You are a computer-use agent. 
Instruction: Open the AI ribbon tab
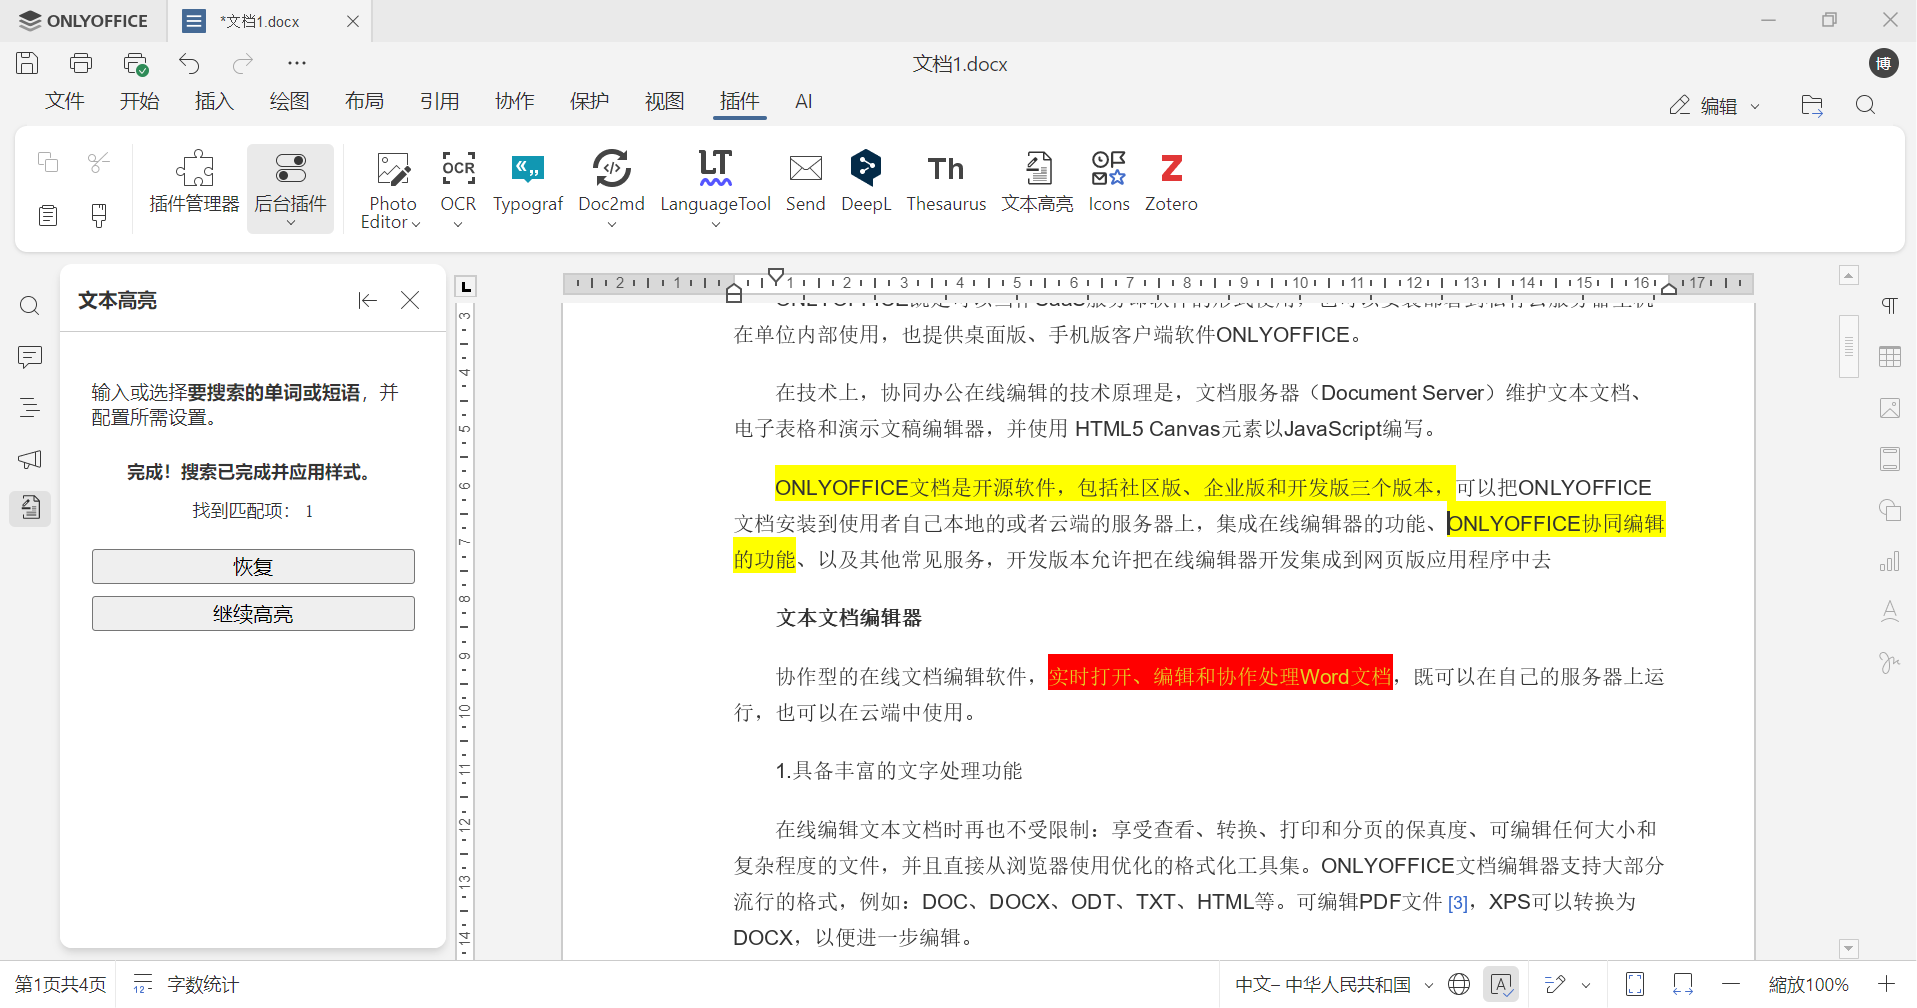tap(804, 101)
